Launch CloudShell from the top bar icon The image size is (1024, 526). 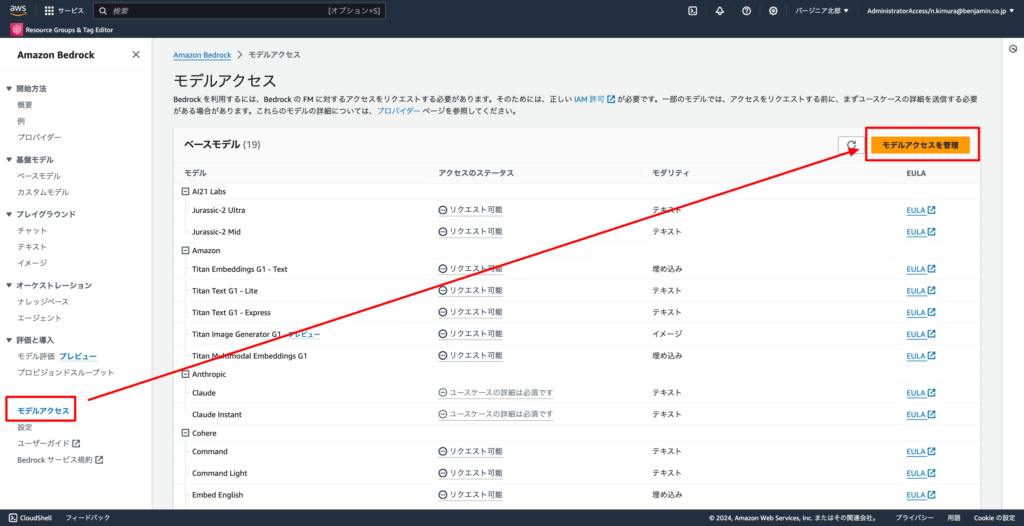click(693, 11)
